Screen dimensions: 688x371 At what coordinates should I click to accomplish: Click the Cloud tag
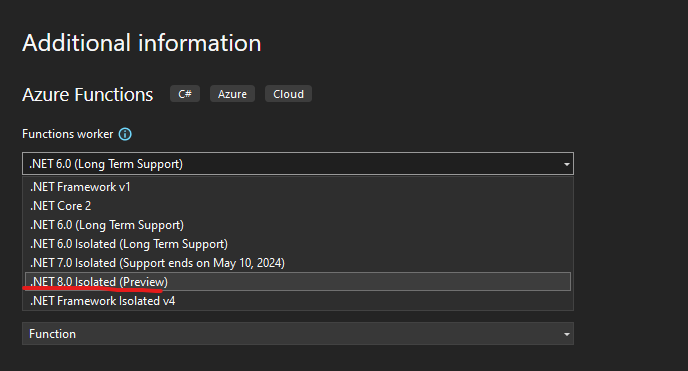(x=288, y=94)
